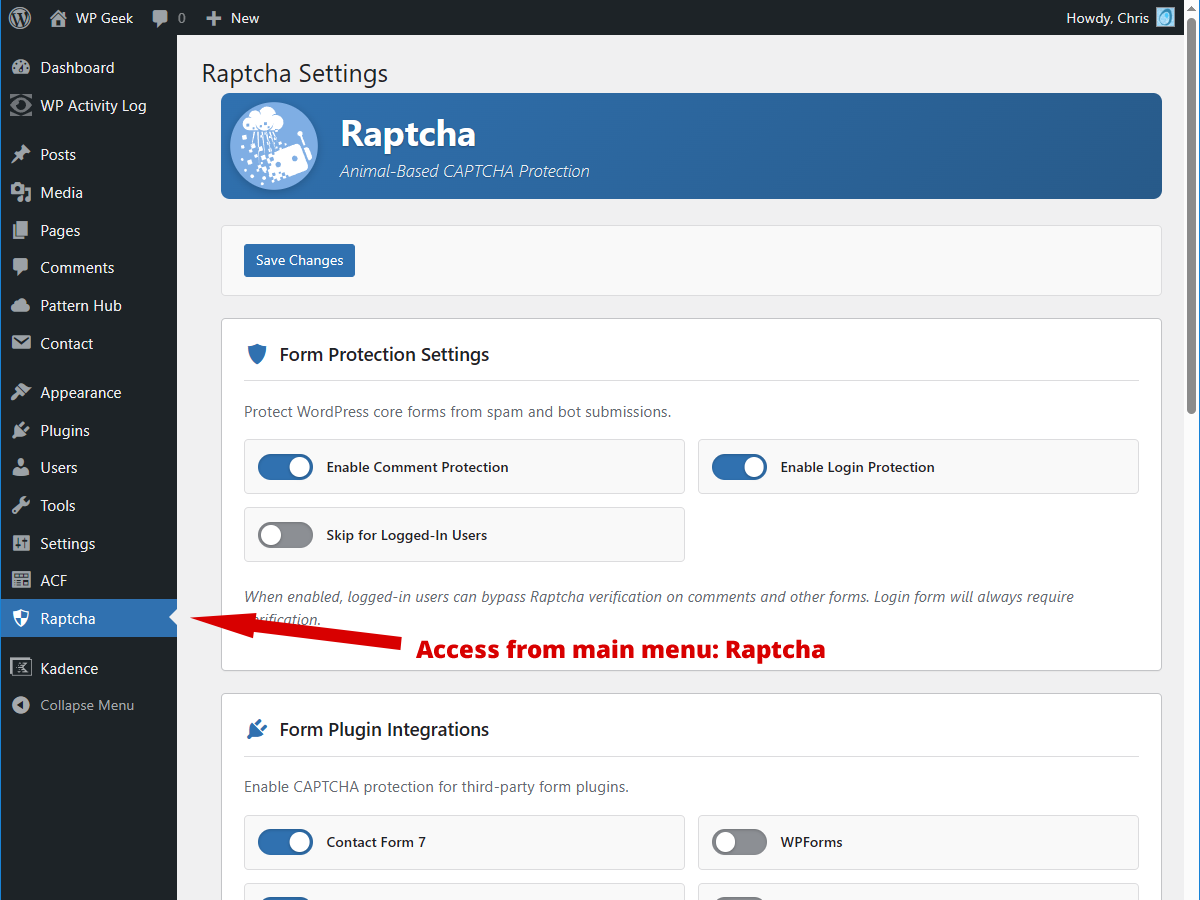Image resolution: width=1200 pixels, height=900 pixels.
Task: Collapse the admin sidebar menu
Action: (x=73, y=705)
